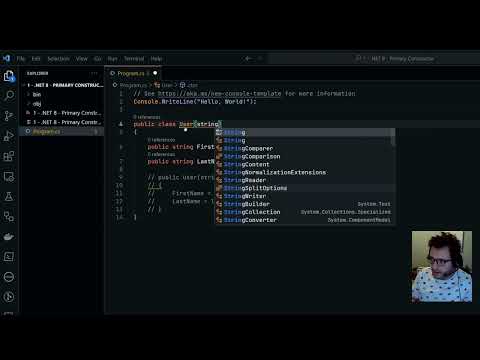This screenshot has width=480, height=360.
Task: Click the references lens above class User
Action: tap(147, 117)
